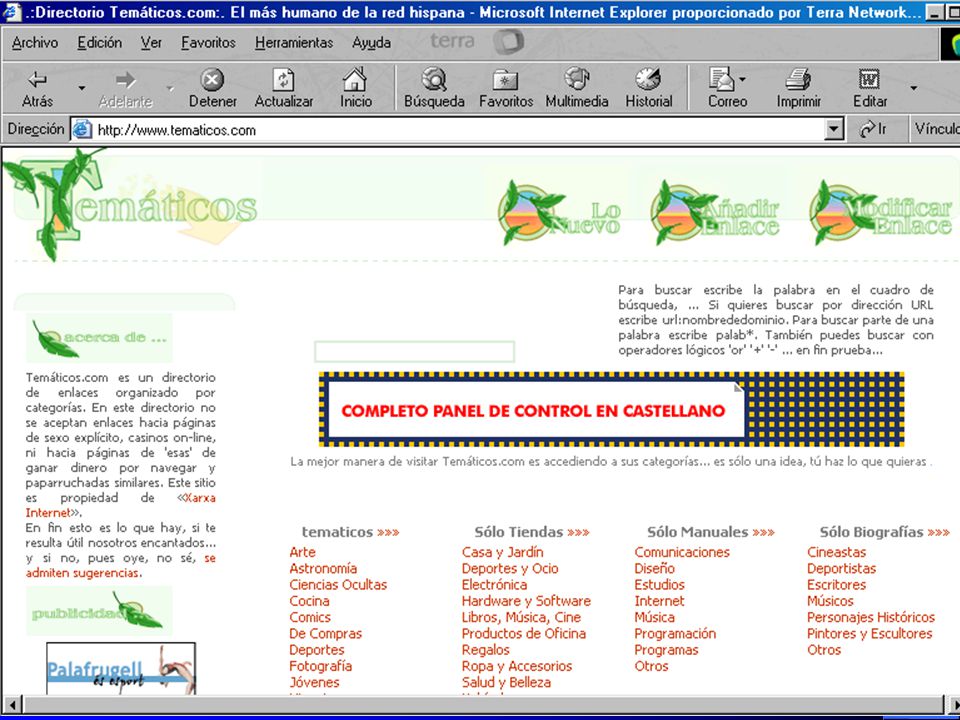Open the Escritores biographies link
Image resolution: width=960 pixels, height=720 pixels.
836,585
